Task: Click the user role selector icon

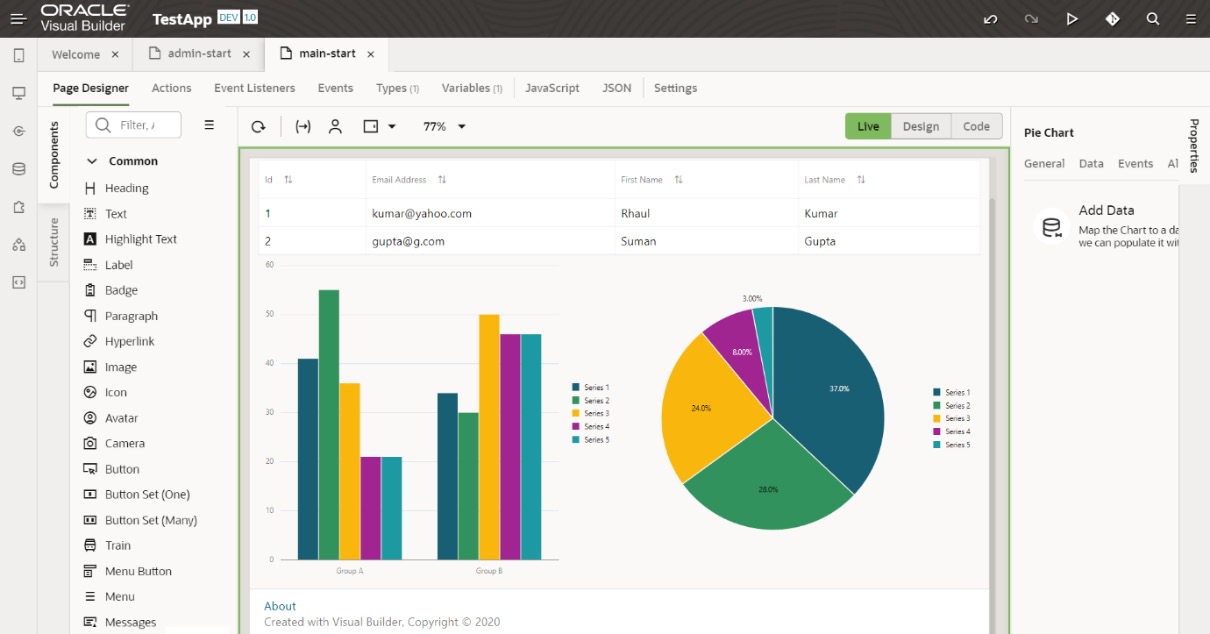Action: tap(335, 127)
